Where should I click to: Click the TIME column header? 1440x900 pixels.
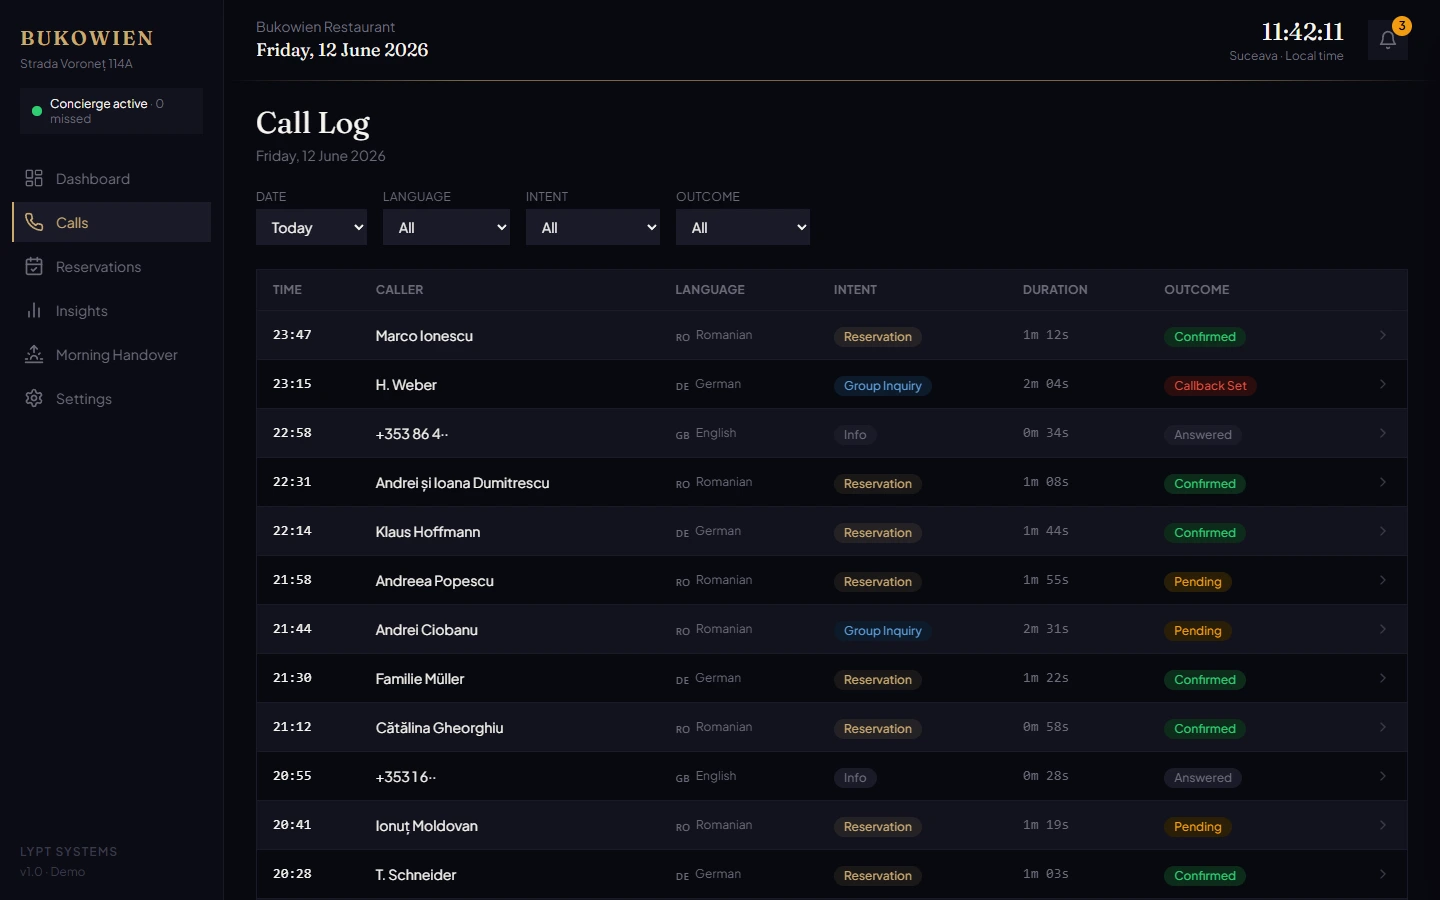coord(287,290)
